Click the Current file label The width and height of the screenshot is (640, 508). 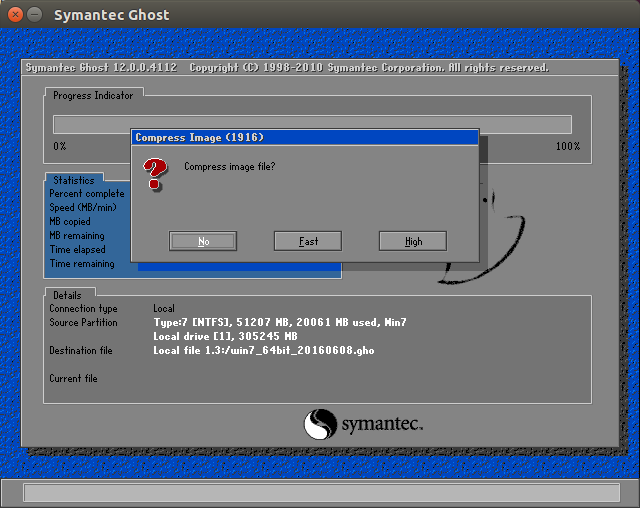[73, 378]
